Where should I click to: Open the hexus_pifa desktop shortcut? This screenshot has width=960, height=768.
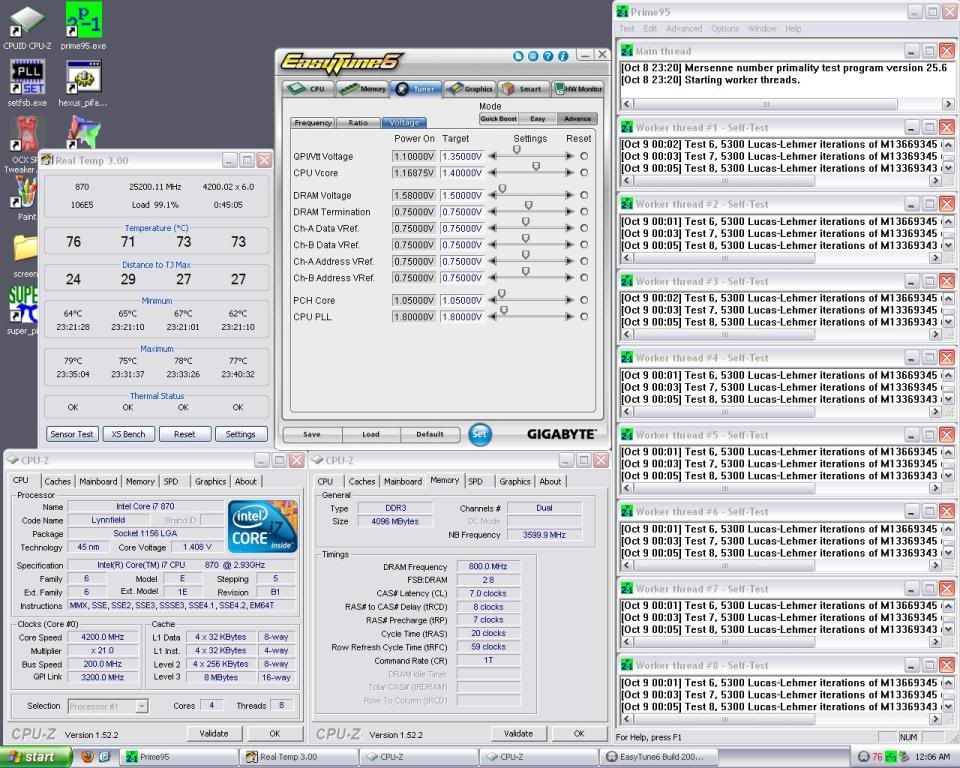point(83,84)
